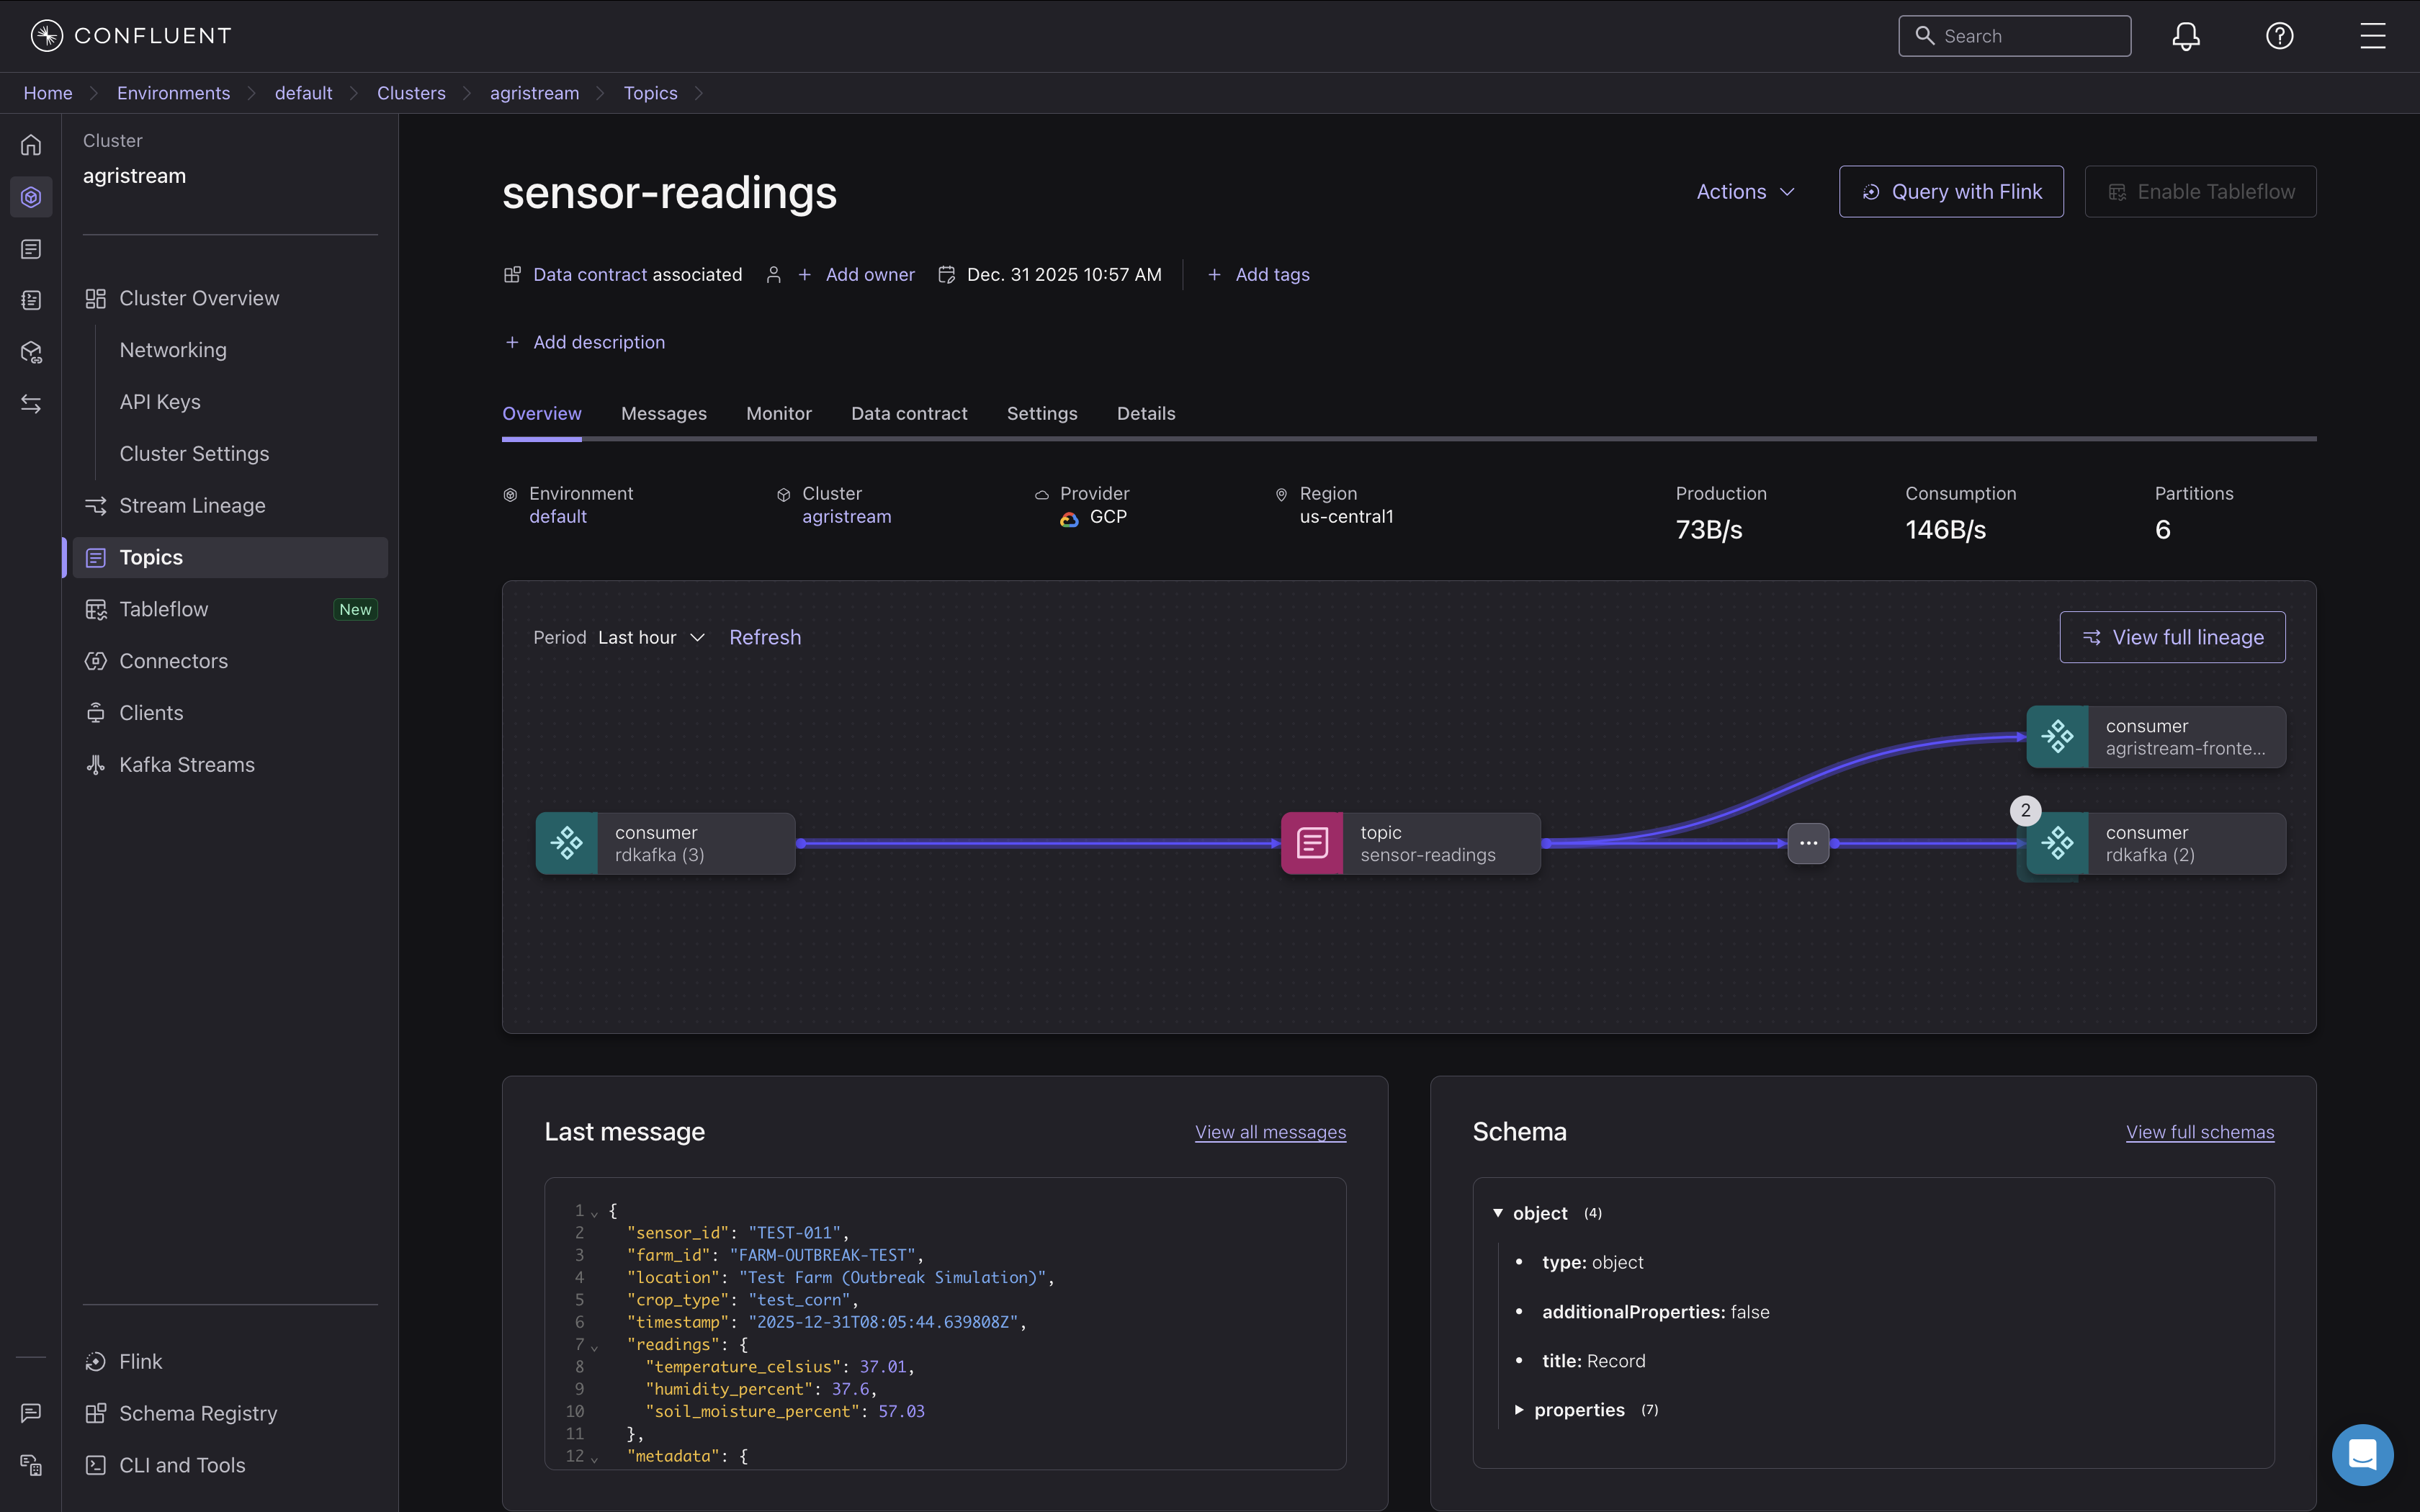This screenshot has height=1512, width=2420.
Task: Open the help question mark icon
Action: tap(2279, 36)
